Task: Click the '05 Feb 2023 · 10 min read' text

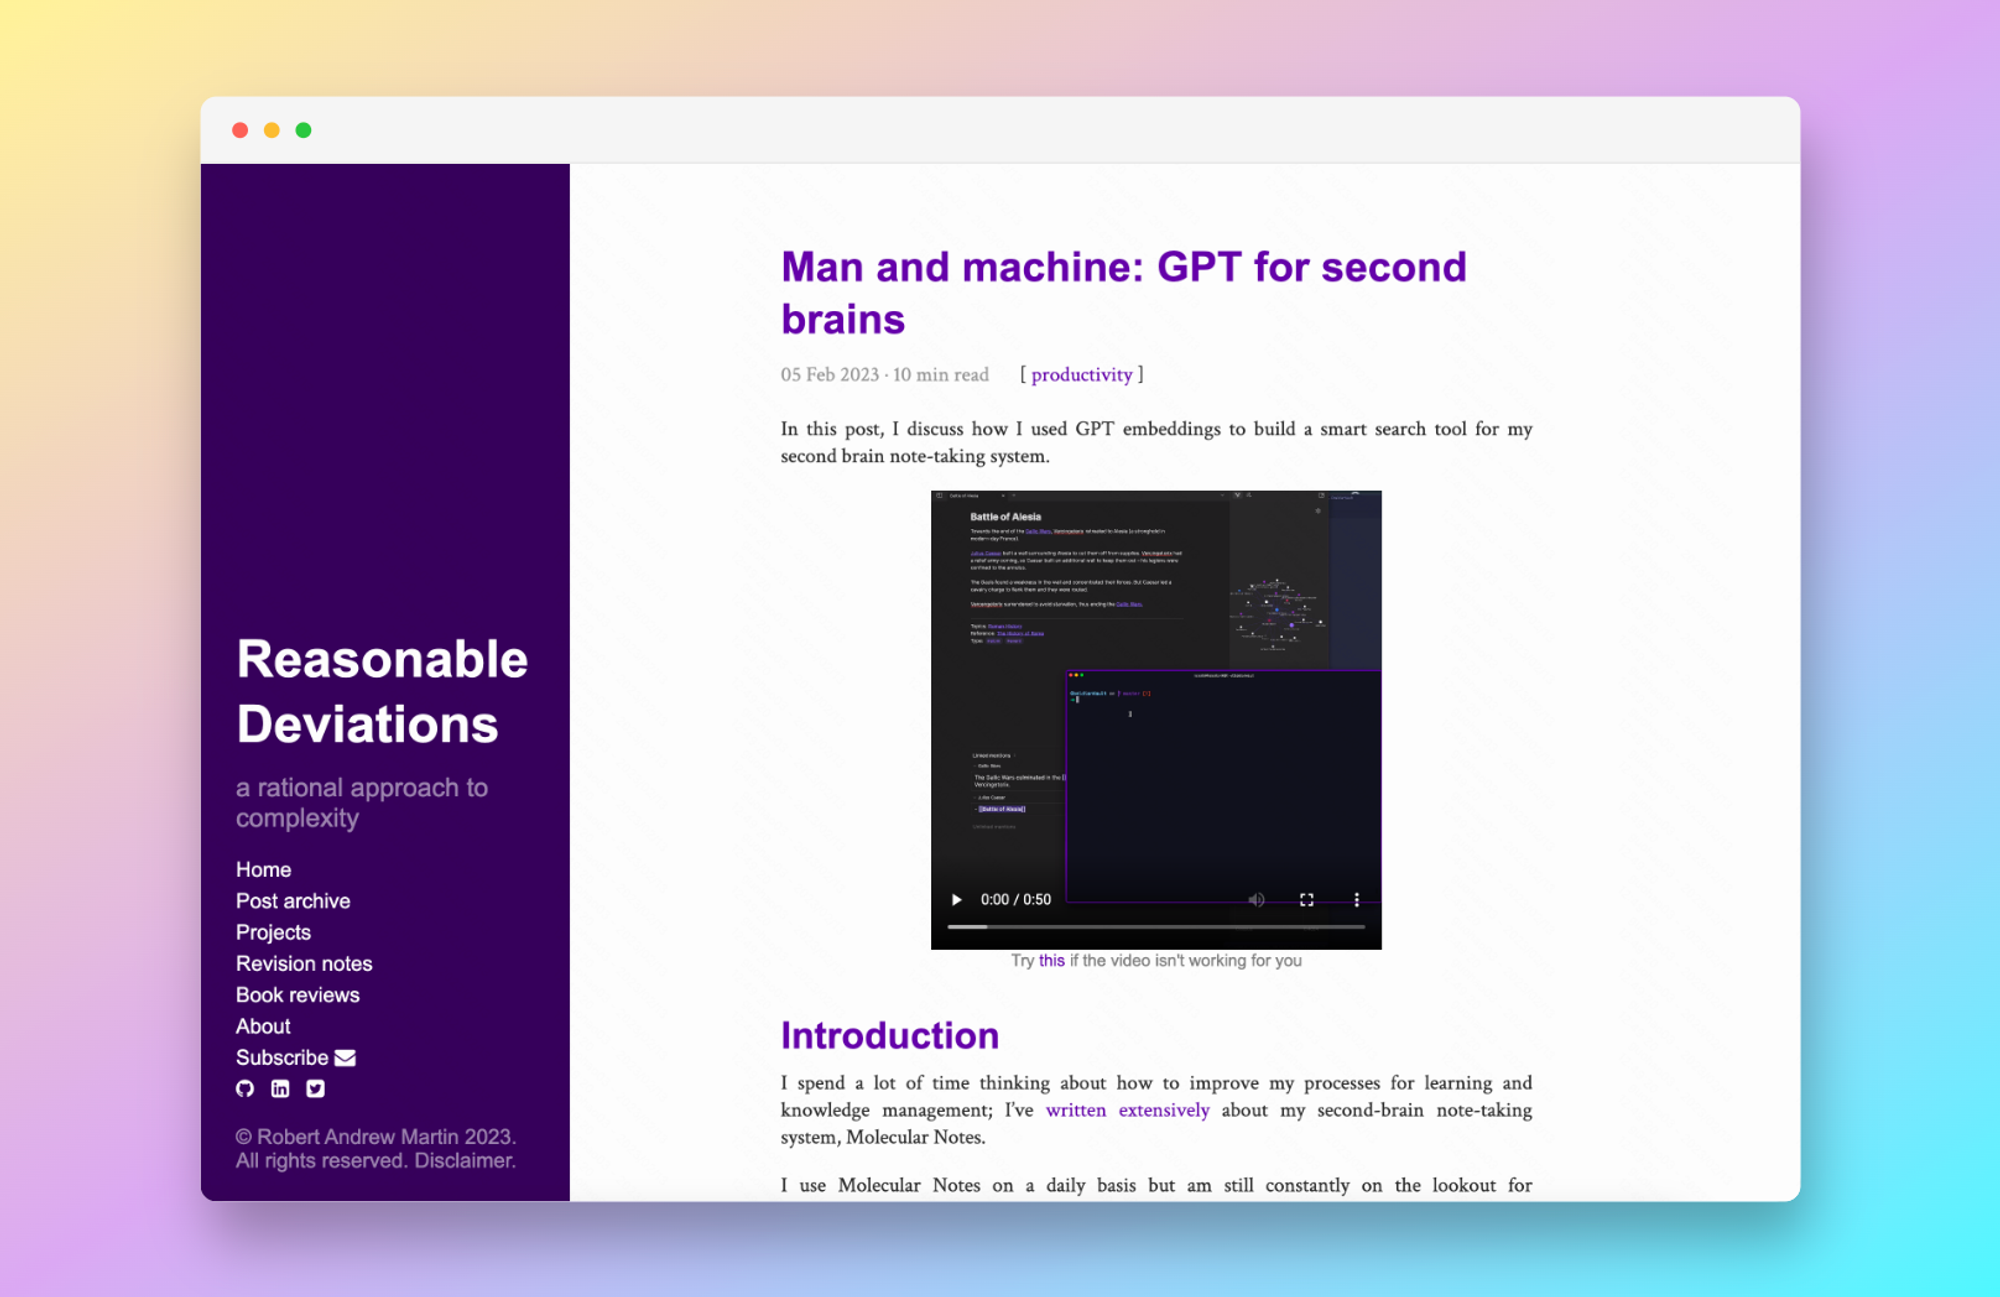Action: click(x=885, y=375)
